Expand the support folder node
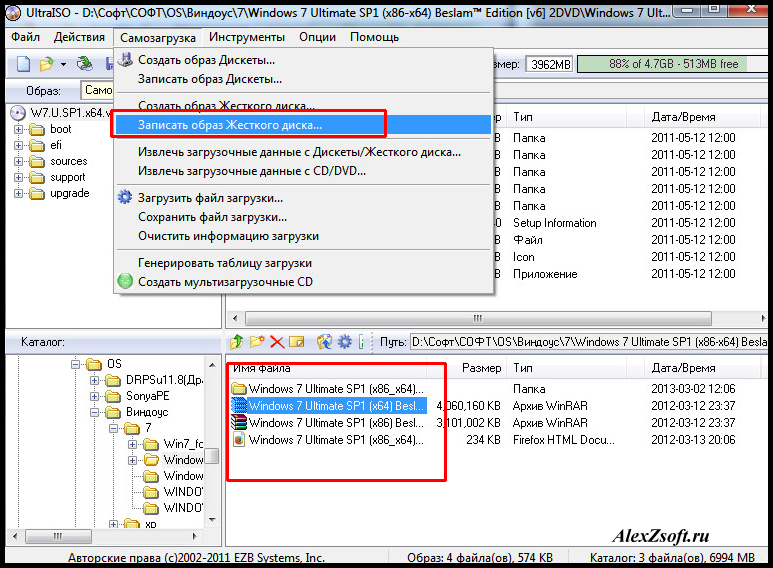Screen dimensions: 773x568 pos(18,178)
